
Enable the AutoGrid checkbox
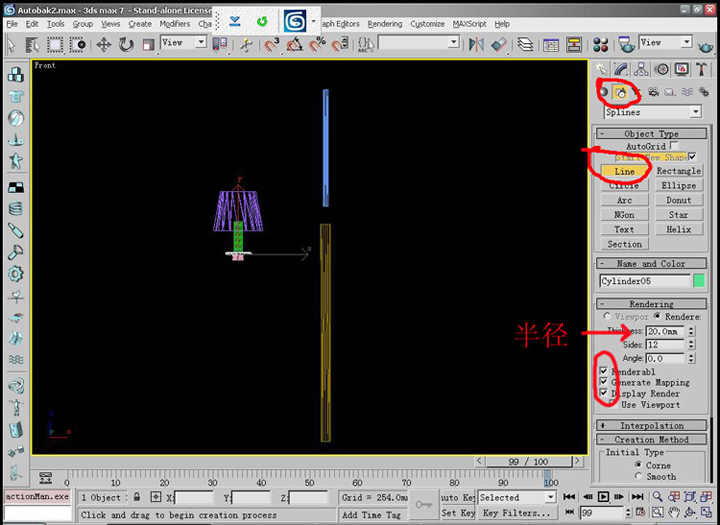(674, 146)
